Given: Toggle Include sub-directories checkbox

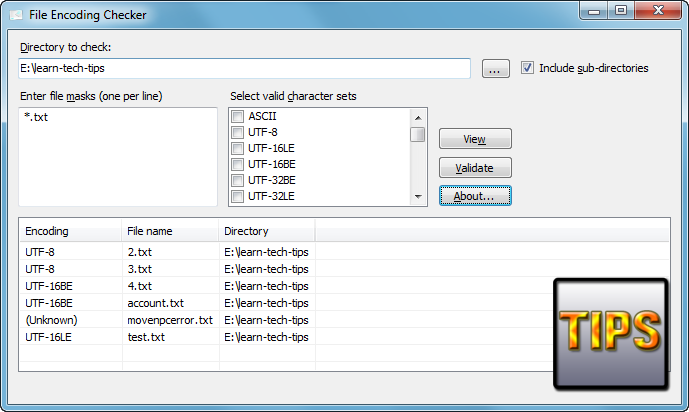Looking at the screenshot, I should [527, 68].
